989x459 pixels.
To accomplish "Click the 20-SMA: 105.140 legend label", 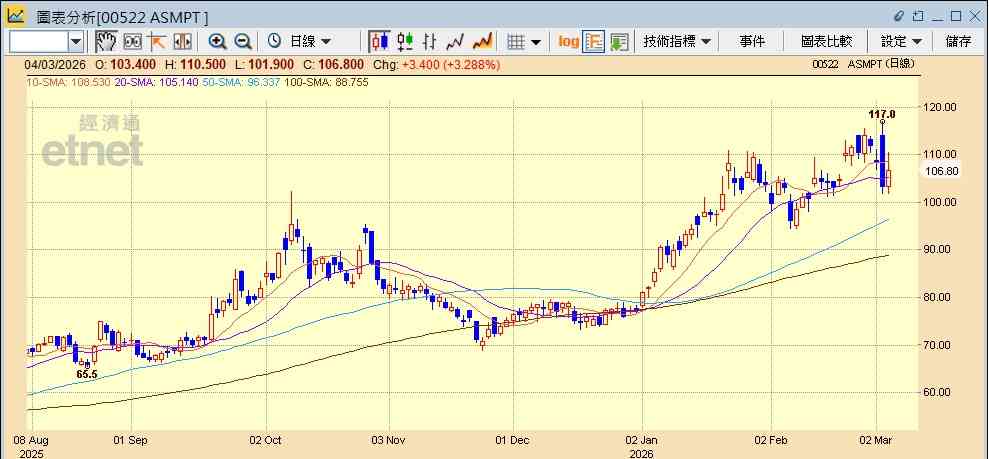I will [x=156, y=82].
